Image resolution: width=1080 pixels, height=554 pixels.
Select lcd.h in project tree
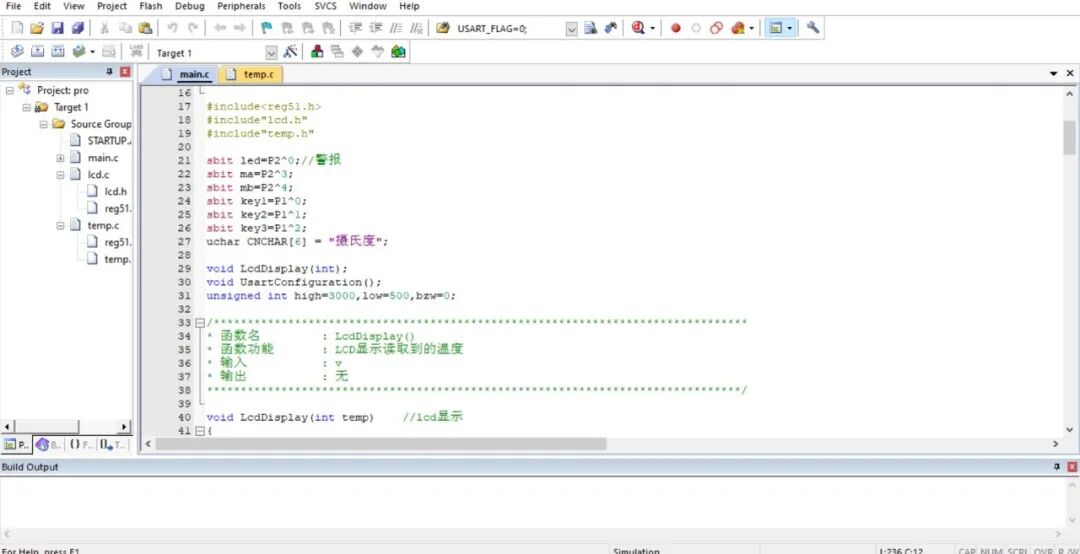107,192
